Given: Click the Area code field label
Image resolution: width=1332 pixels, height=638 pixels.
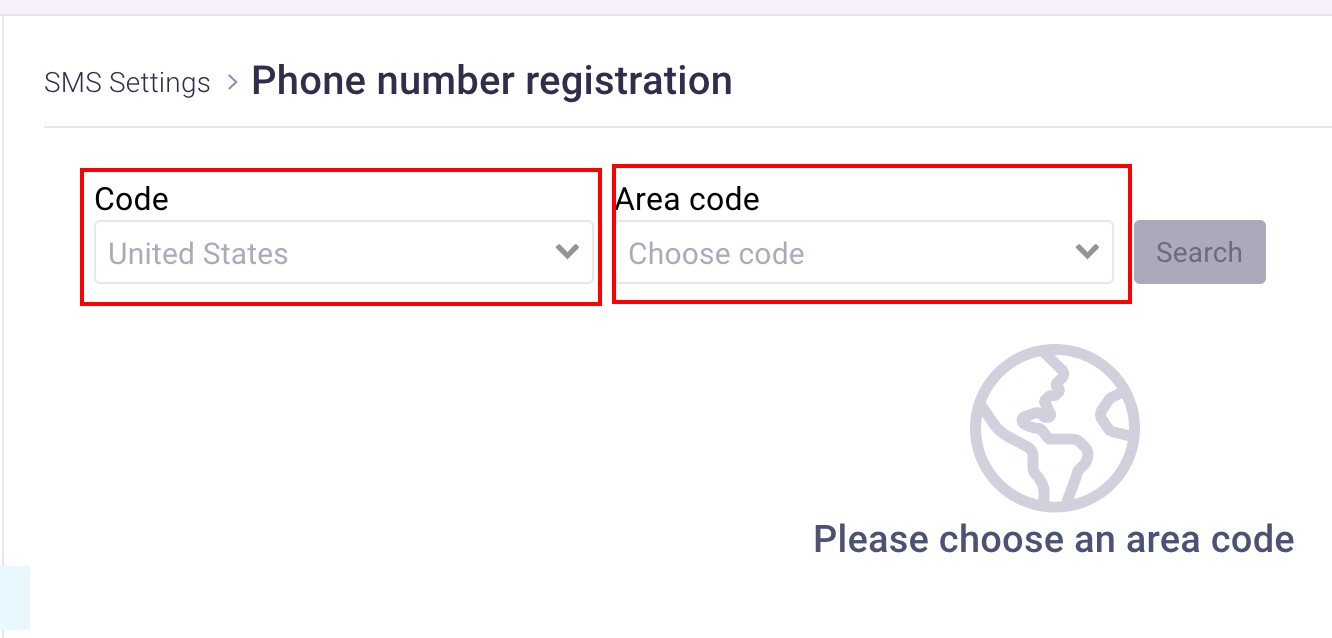Looking at the screenshot, I should point(687,199).
